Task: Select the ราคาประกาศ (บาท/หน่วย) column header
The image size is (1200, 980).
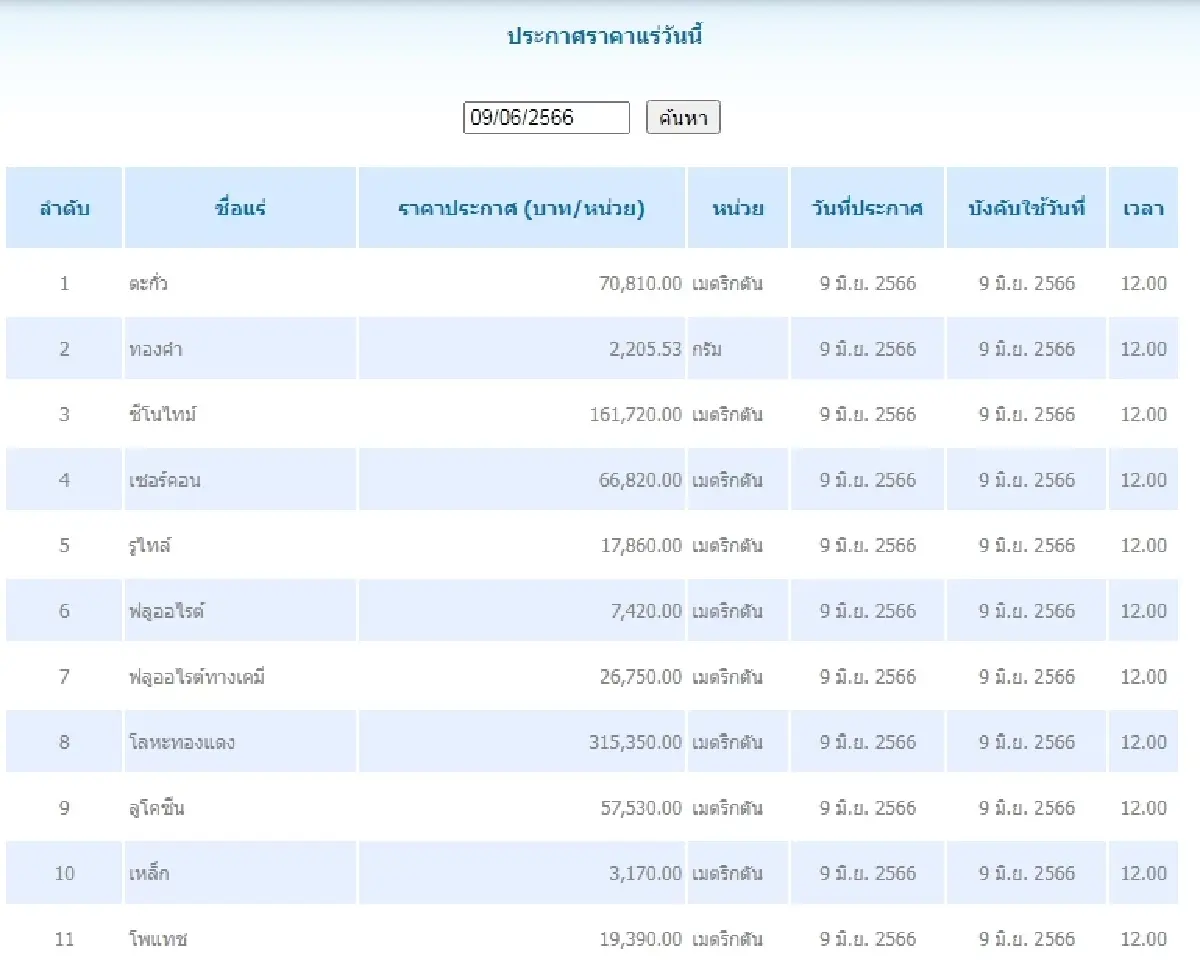Action: (x=521, y=208)
